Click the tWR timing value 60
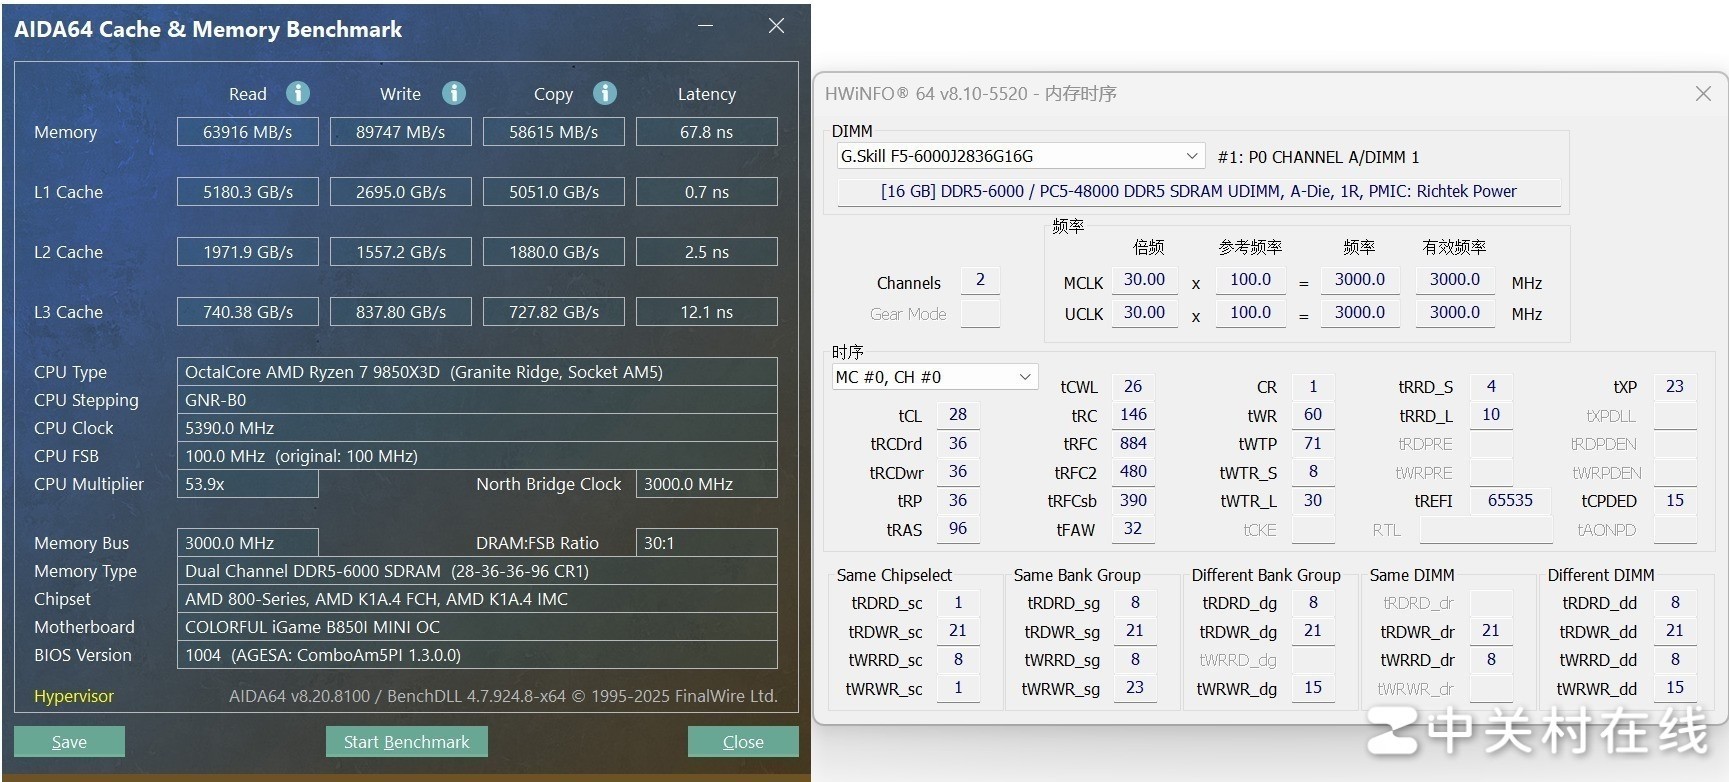1729x782 pixels. click(x=1313, y=414)
